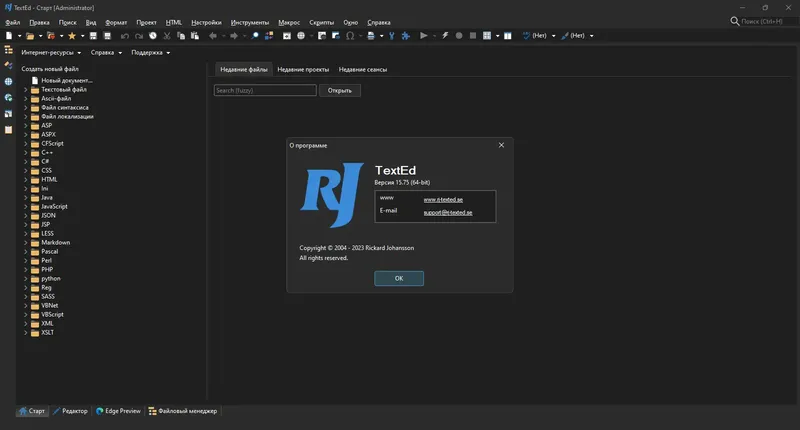Open the Настройки menu
Viewport: 800px width, 430px height.
206,22
